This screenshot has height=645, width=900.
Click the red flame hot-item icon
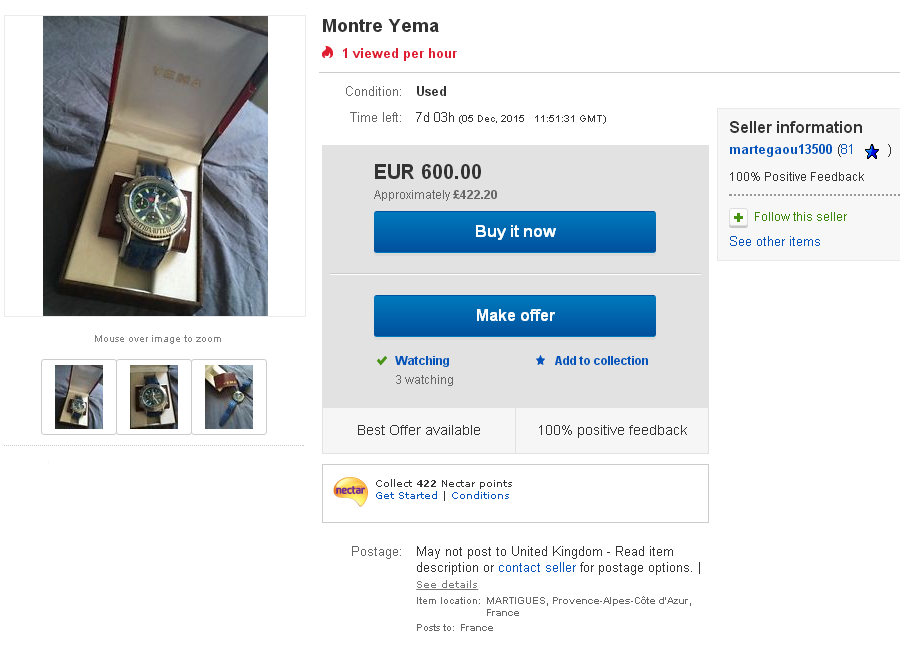point(327,53)
